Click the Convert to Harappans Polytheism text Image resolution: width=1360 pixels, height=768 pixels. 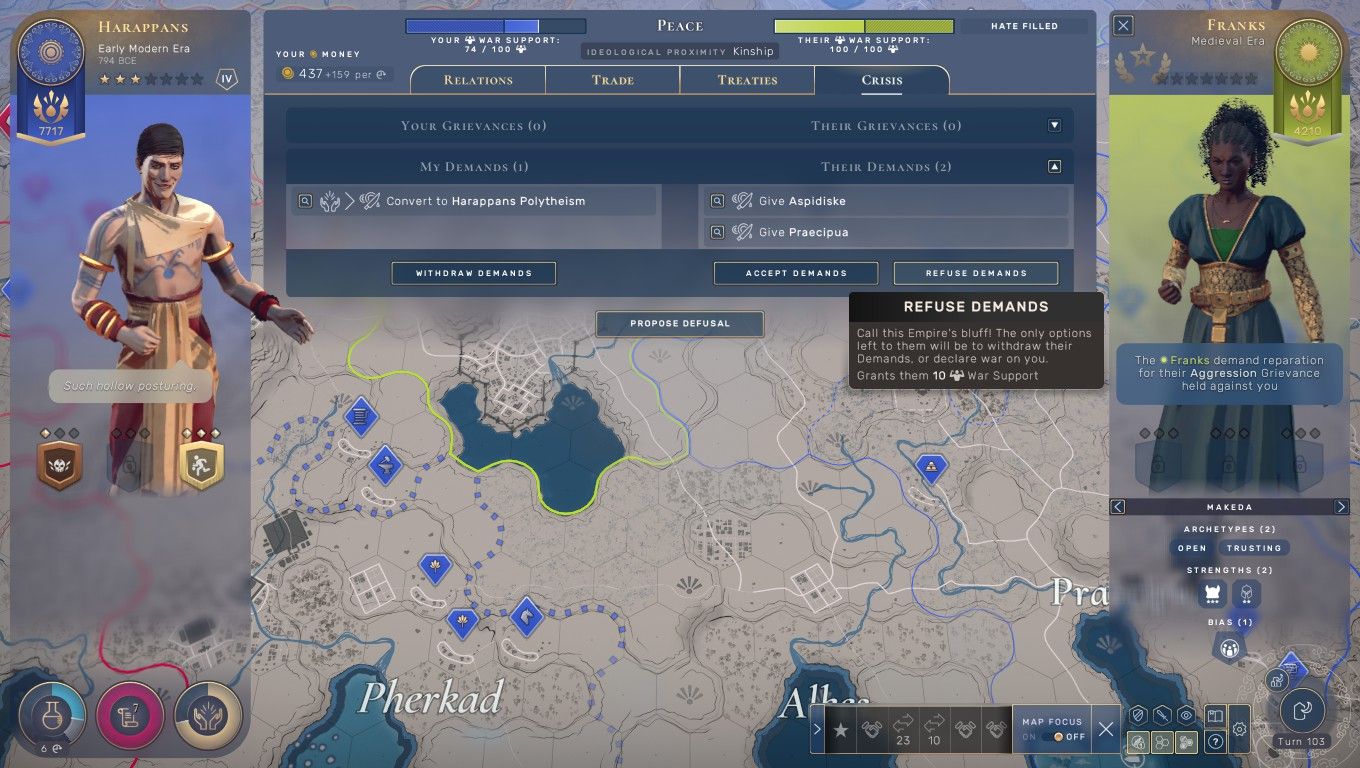(x=486, y=201)
